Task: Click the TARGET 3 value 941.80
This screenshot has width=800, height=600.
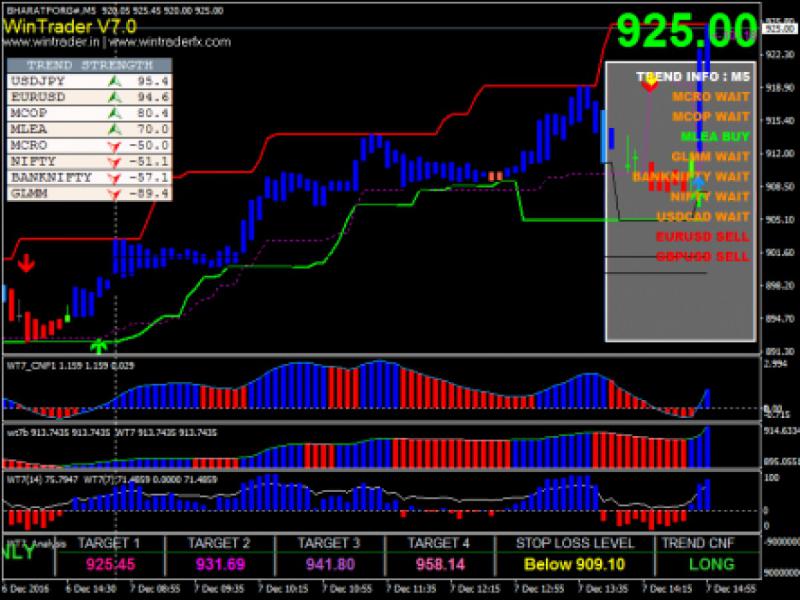Action: (330, 564)
